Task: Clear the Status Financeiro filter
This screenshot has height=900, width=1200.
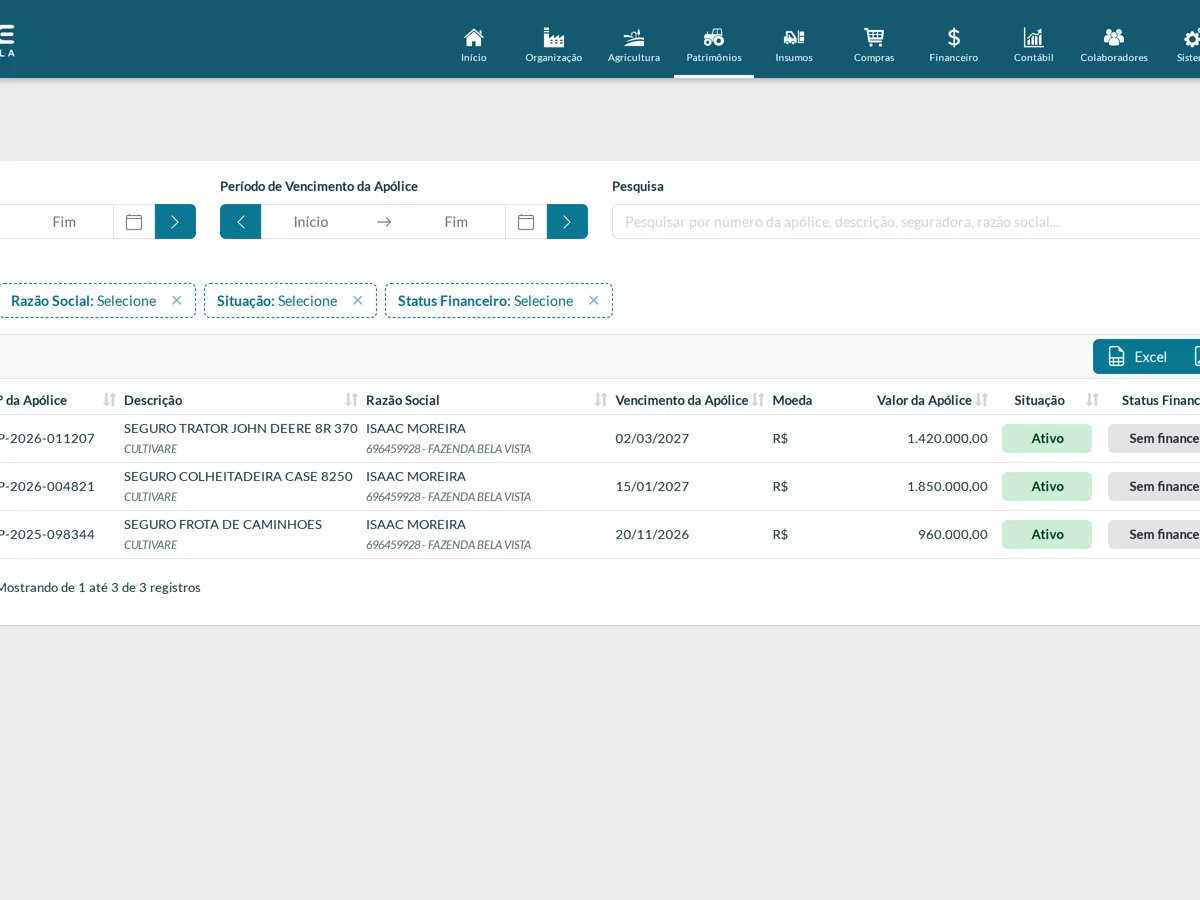Action: pyautogui.click(x=594, y=300)
